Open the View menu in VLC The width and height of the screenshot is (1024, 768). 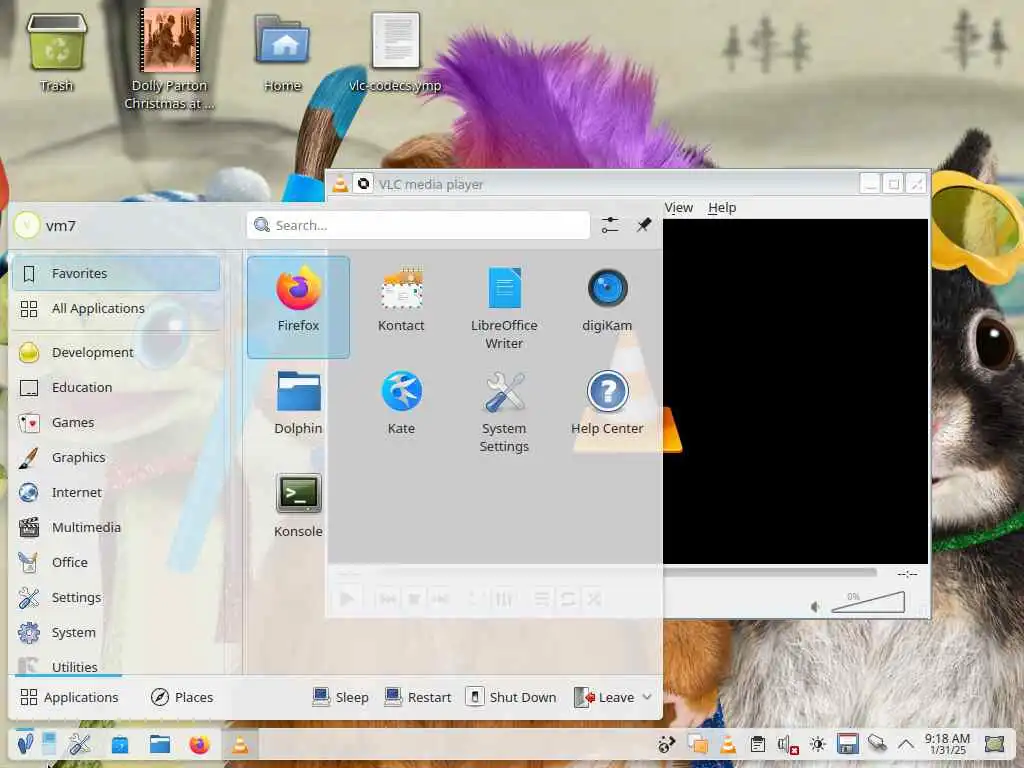point(679,208)
